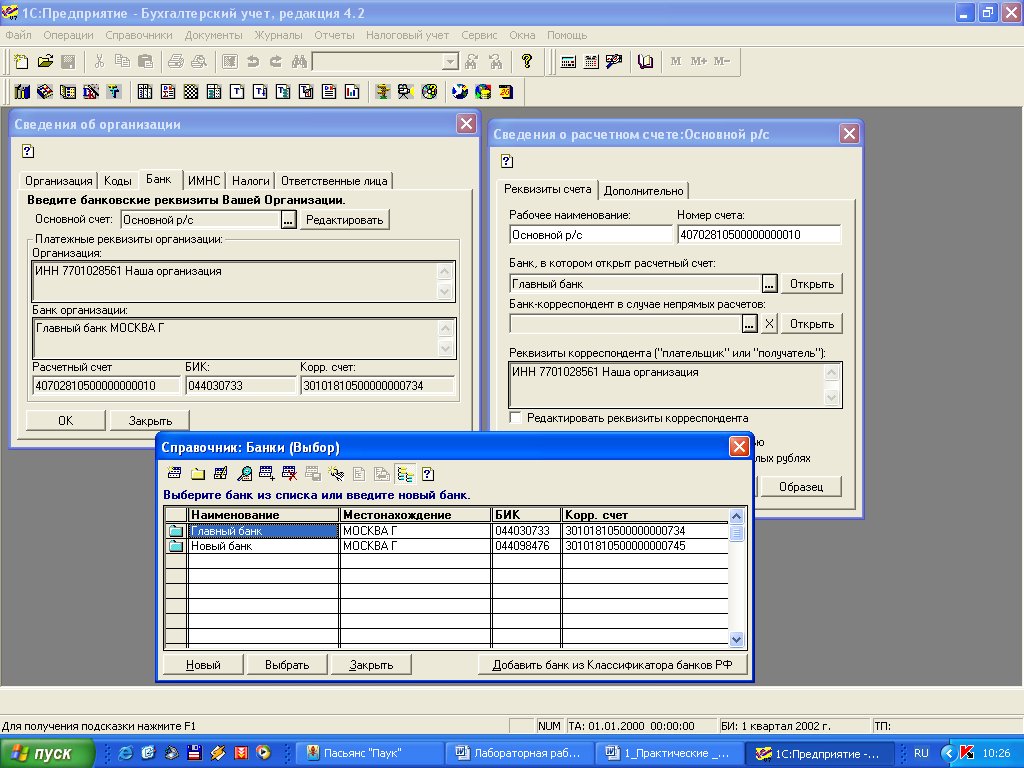This screenshot has height=768, width=1024.
Task: Switch to Пасьянс "Паук" in taskbar
Action: pyautogui.click(x=370, y=753)
